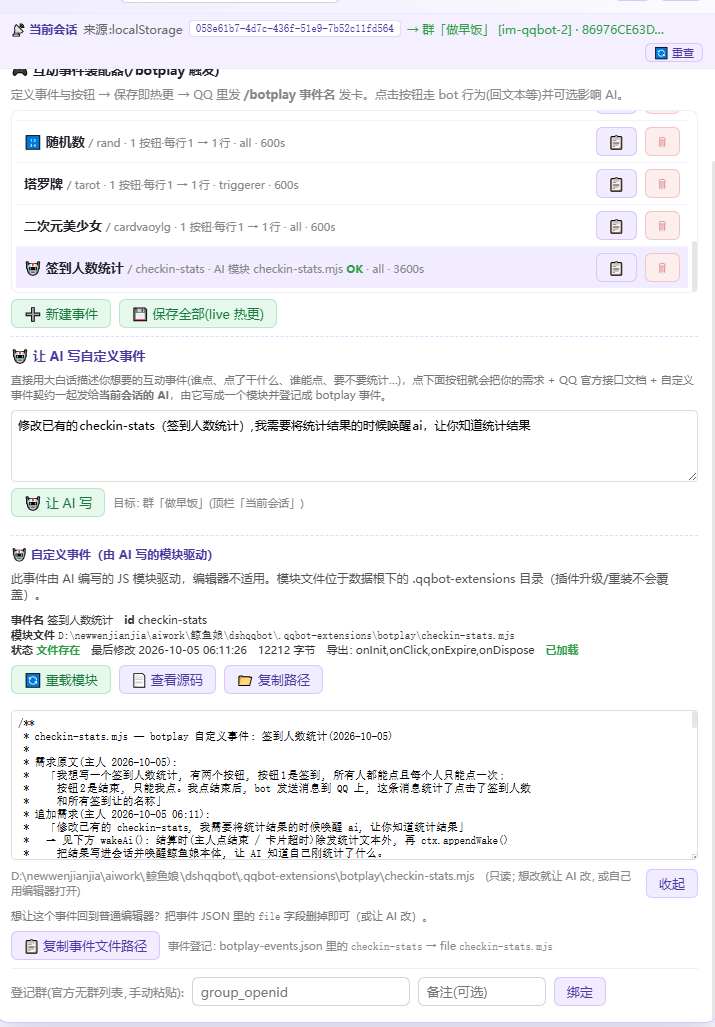Click the 签到人数统计 robot face icon
The width and height of the screenshot is (715, 1027).
click(33, 268)
